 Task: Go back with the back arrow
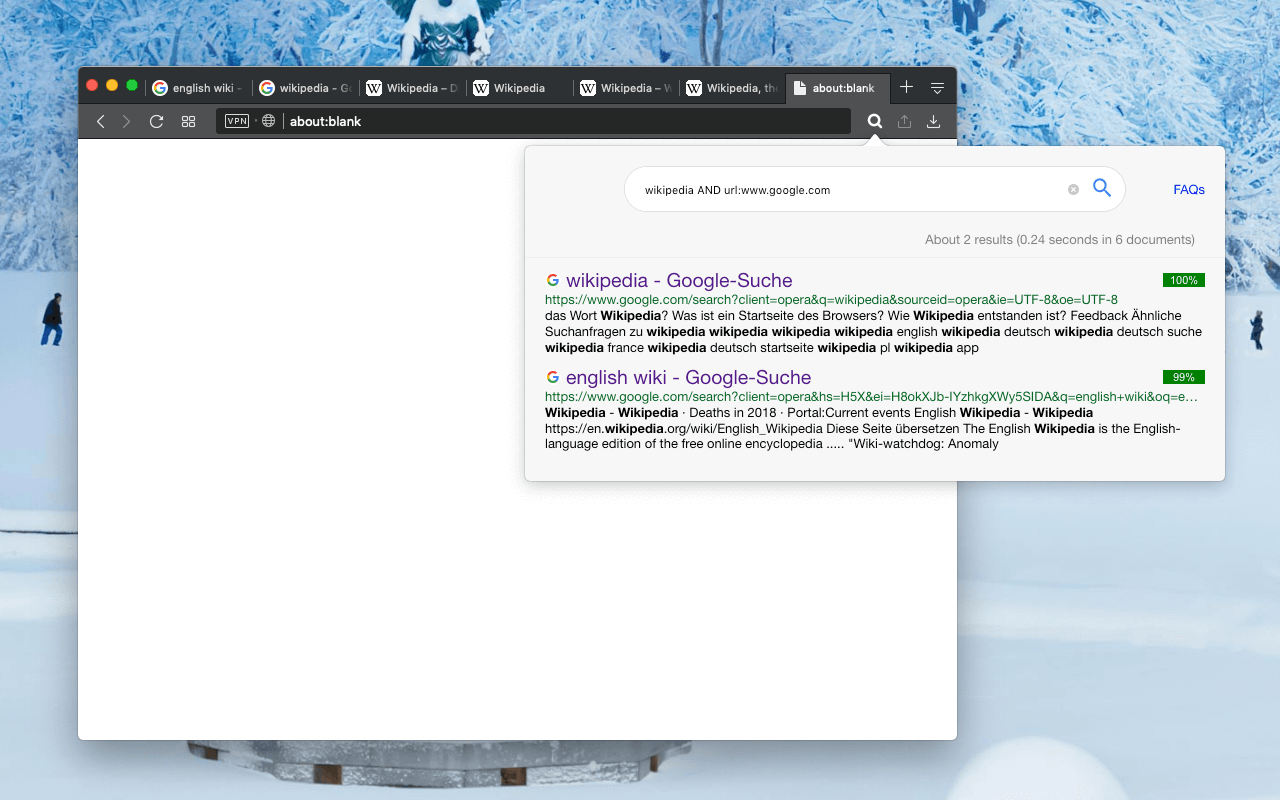point(100,121)
